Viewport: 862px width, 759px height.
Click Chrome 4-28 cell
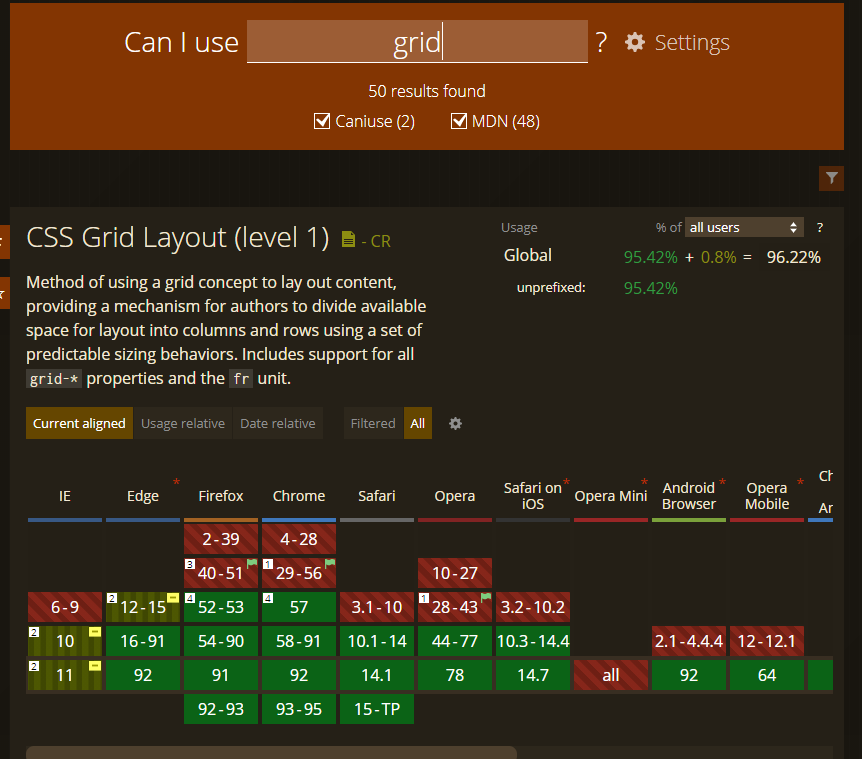[299, 539]
